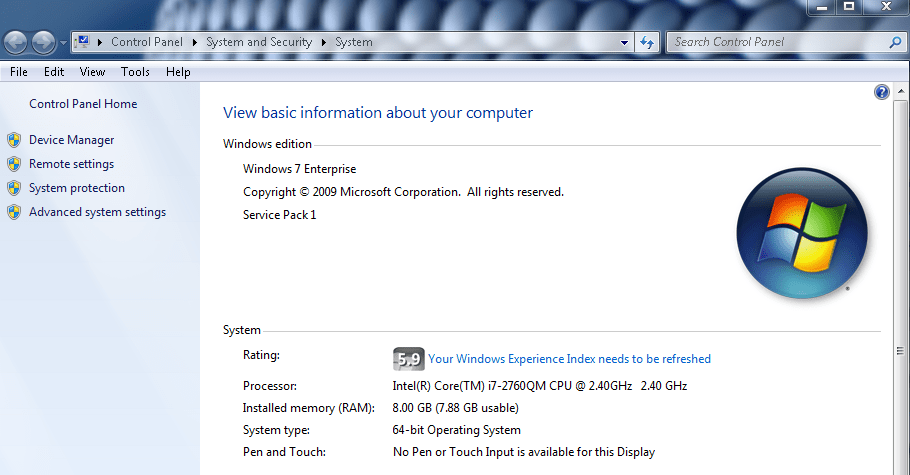
Task: Click the magnifier search icon
Action: (x=895, y=42)
